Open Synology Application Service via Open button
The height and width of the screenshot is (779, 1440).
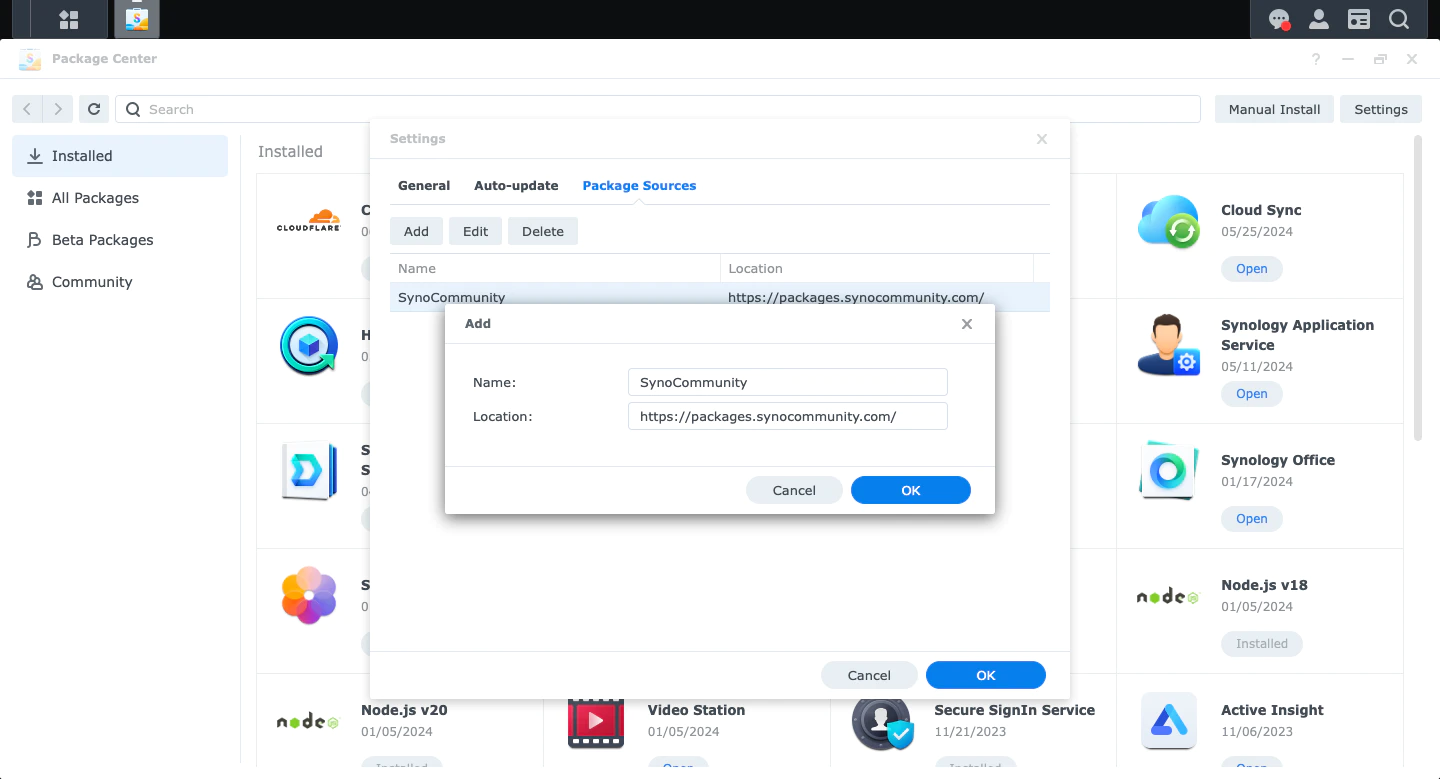point(1251,394)
